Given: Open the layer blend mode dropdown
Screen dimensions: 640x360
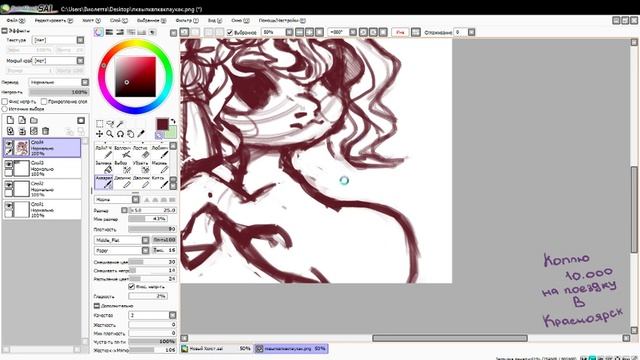Looking at the screenshot, I should click(x=85, y=82).
